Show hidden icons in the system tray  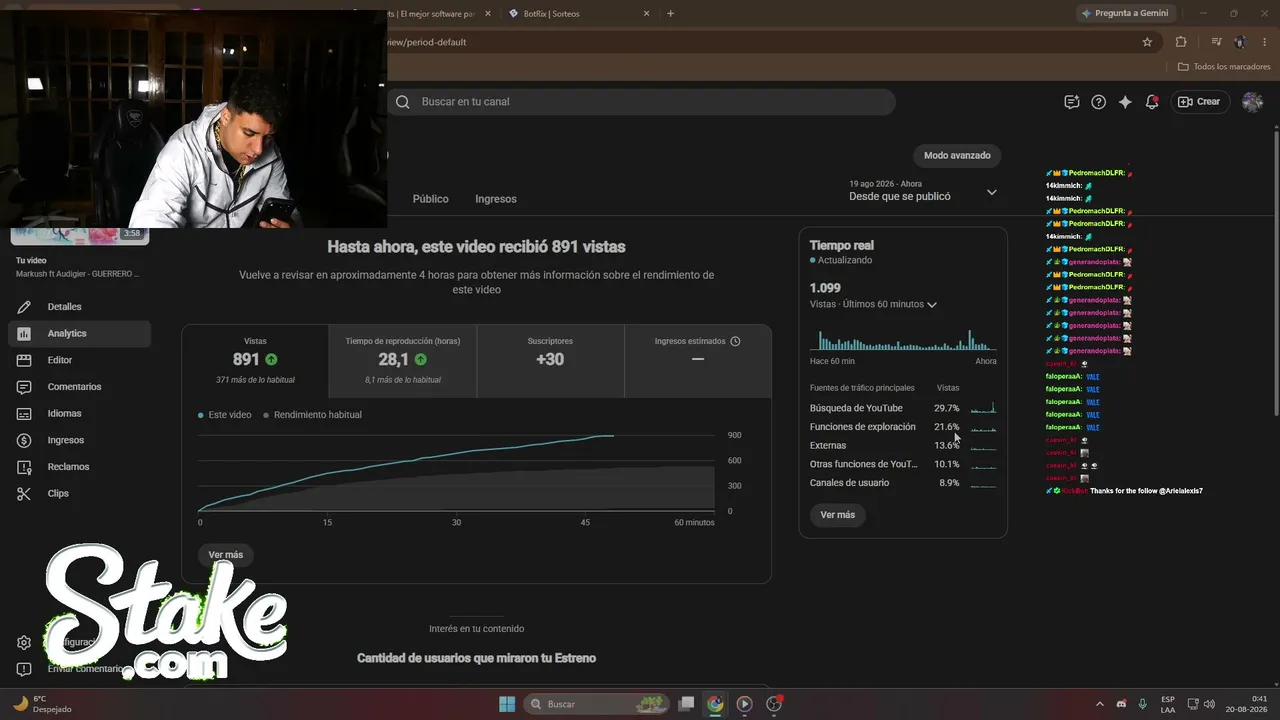click(x=1100, y=704)
